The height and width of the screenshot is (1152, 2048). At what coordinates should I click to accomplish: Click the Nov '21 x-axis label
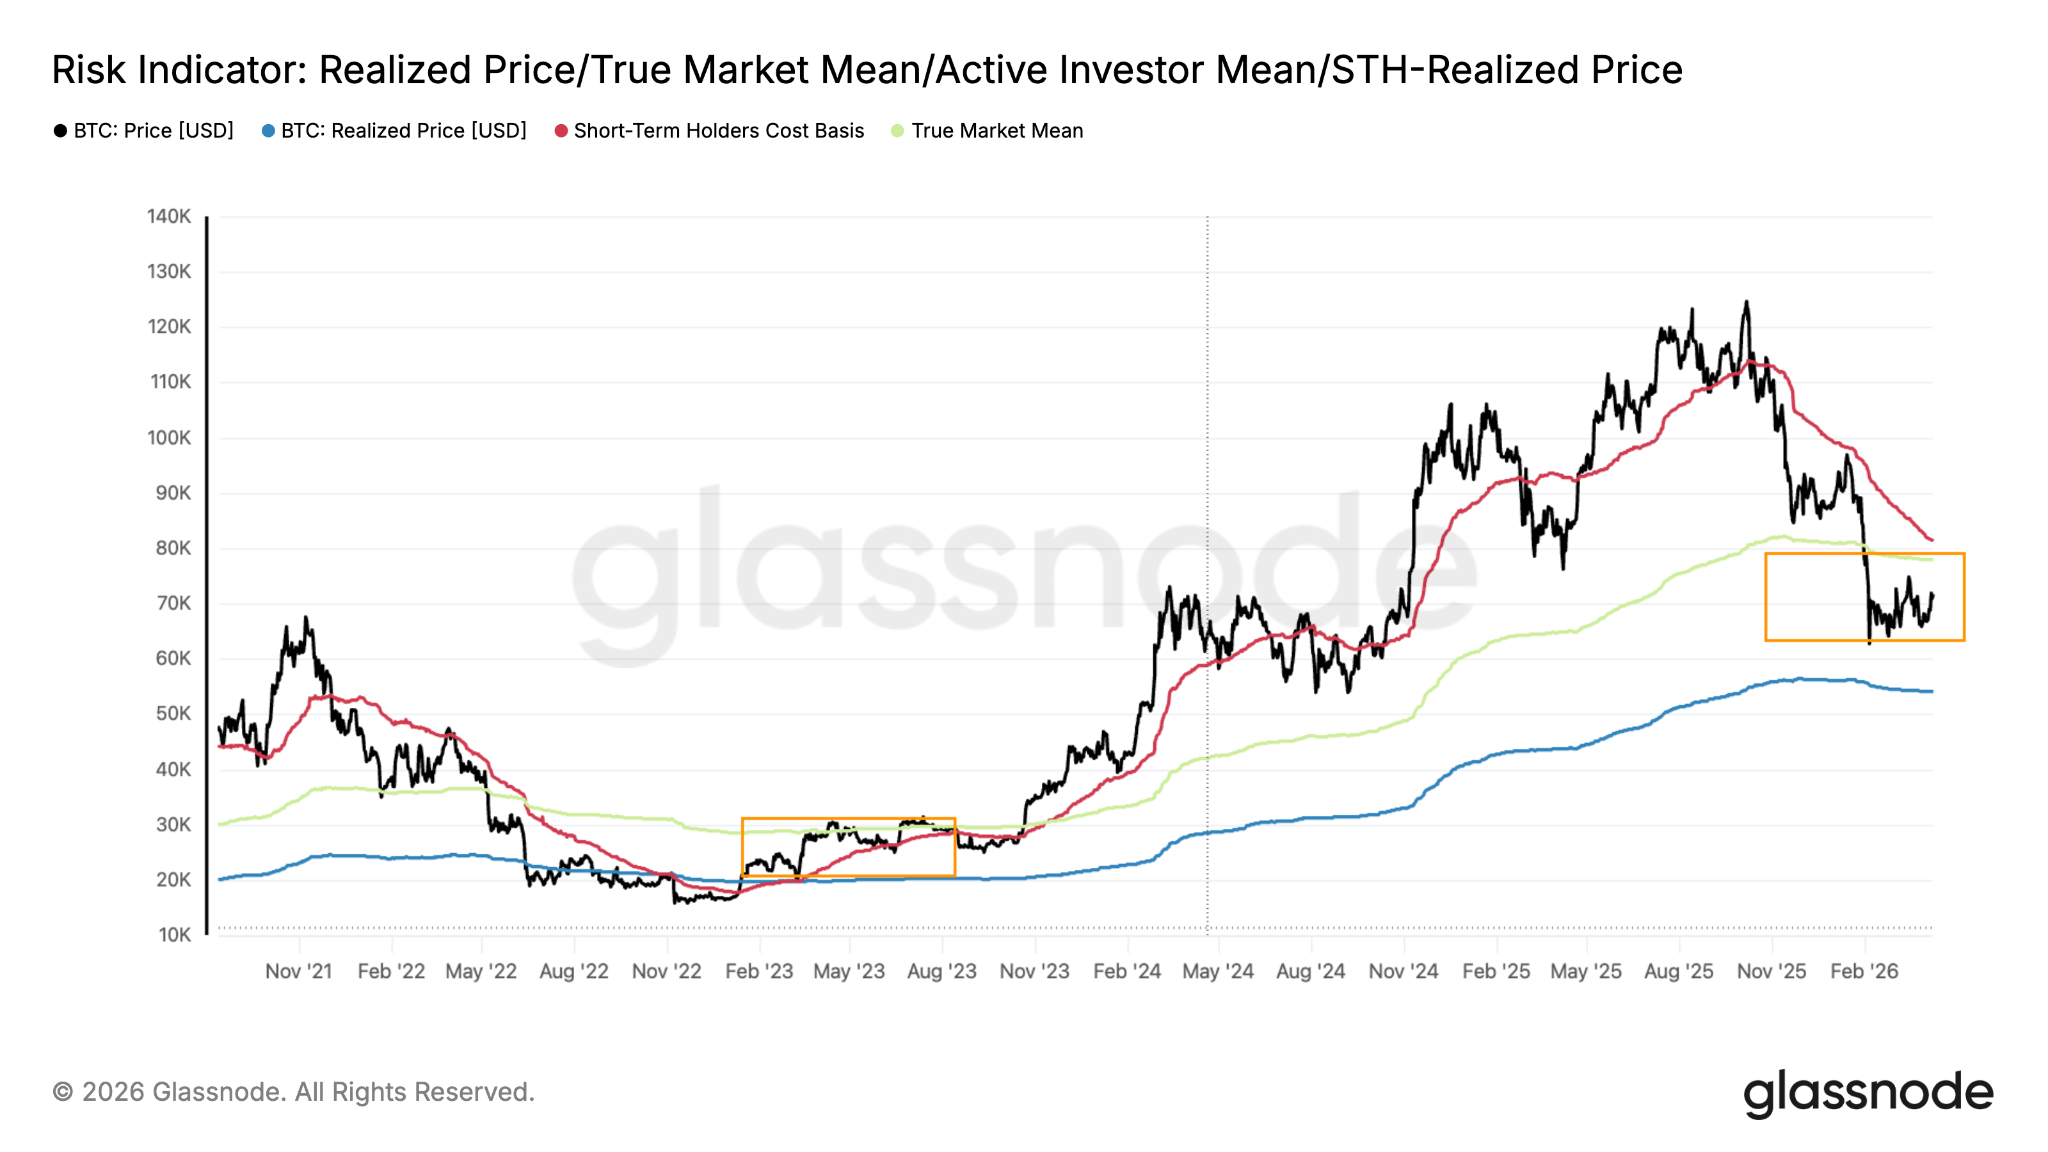coord(298,971)
